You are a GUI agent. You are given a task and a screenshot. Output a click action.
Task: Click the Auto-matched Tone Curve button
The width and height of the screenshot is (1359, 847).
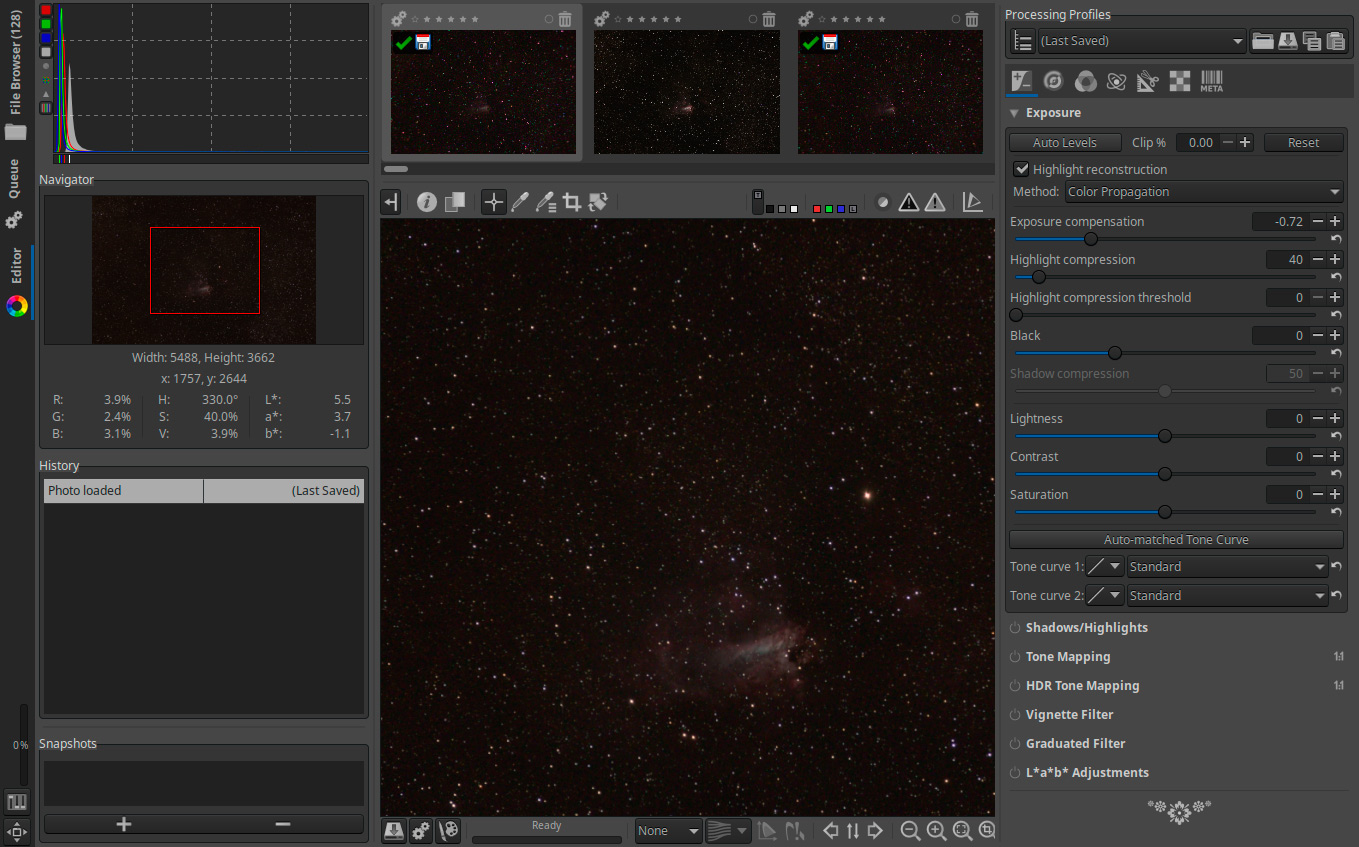point(1175,540)
